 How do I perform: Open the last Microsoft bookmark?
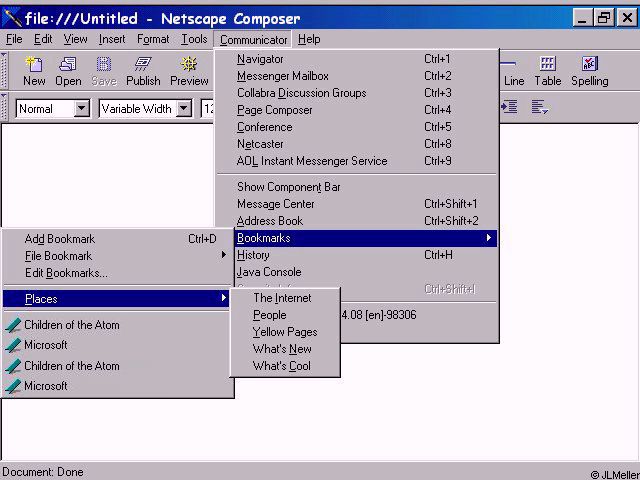tap(117, 386)
